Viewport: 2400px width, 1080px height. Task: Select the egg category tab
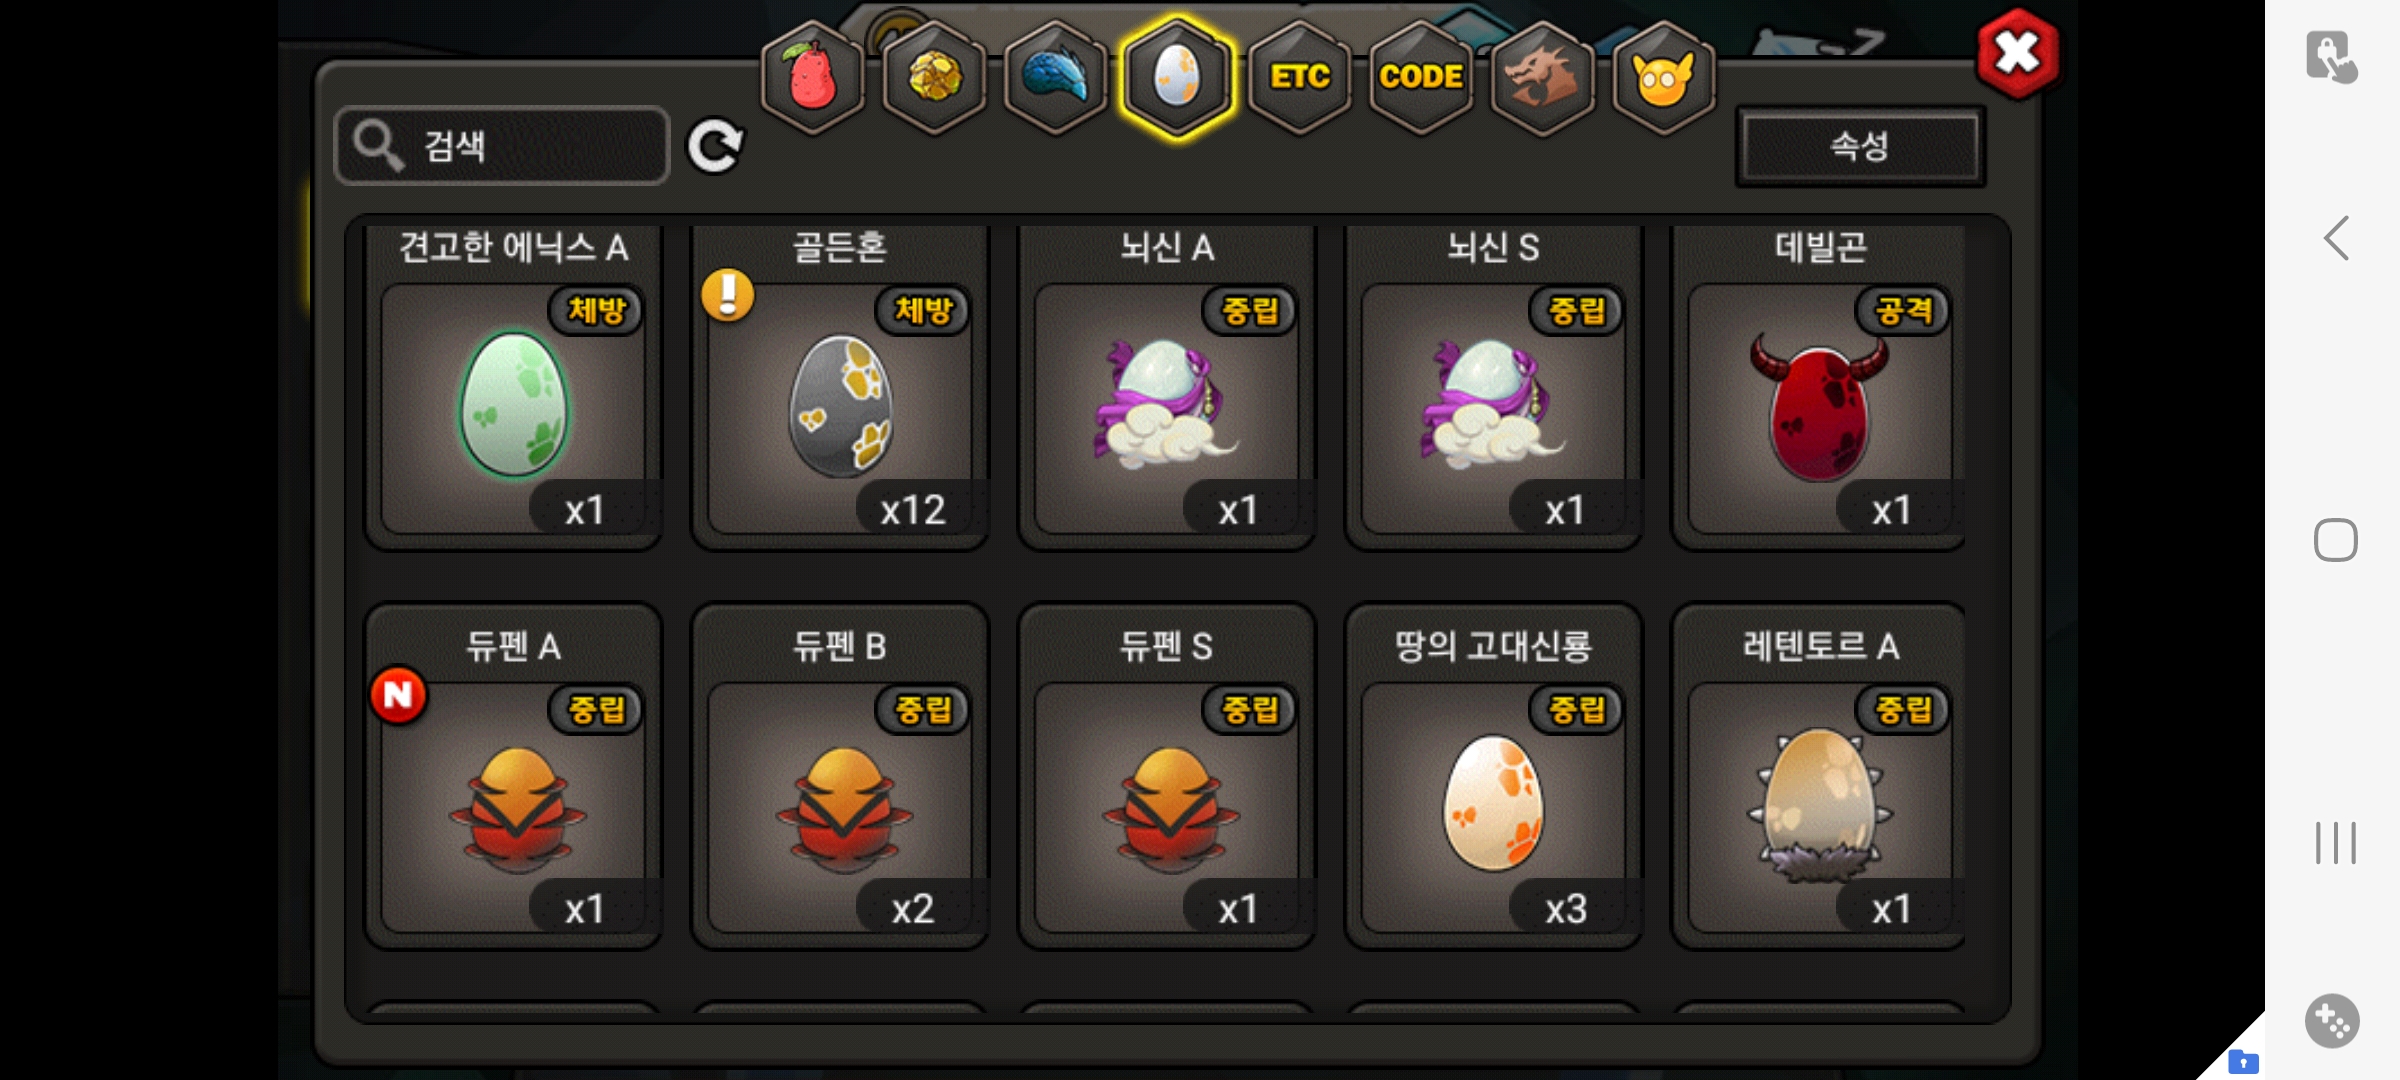pyautogui.click(x=1177, y=77)
